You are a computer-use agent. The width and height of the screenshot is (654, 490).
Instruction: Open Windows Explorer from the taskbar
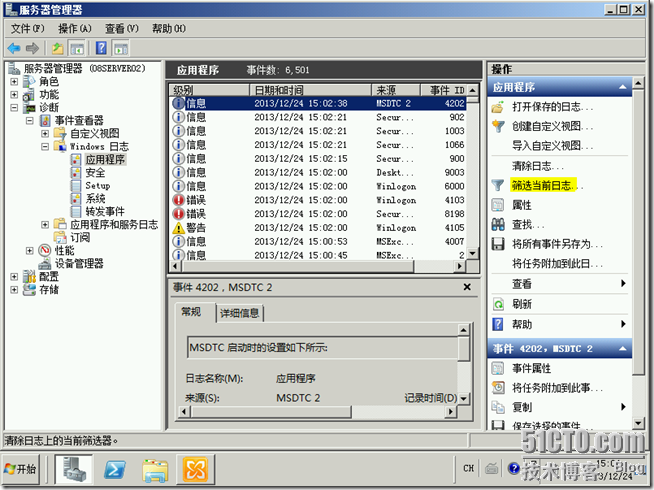pyautogui.click(x=155, y=470)
